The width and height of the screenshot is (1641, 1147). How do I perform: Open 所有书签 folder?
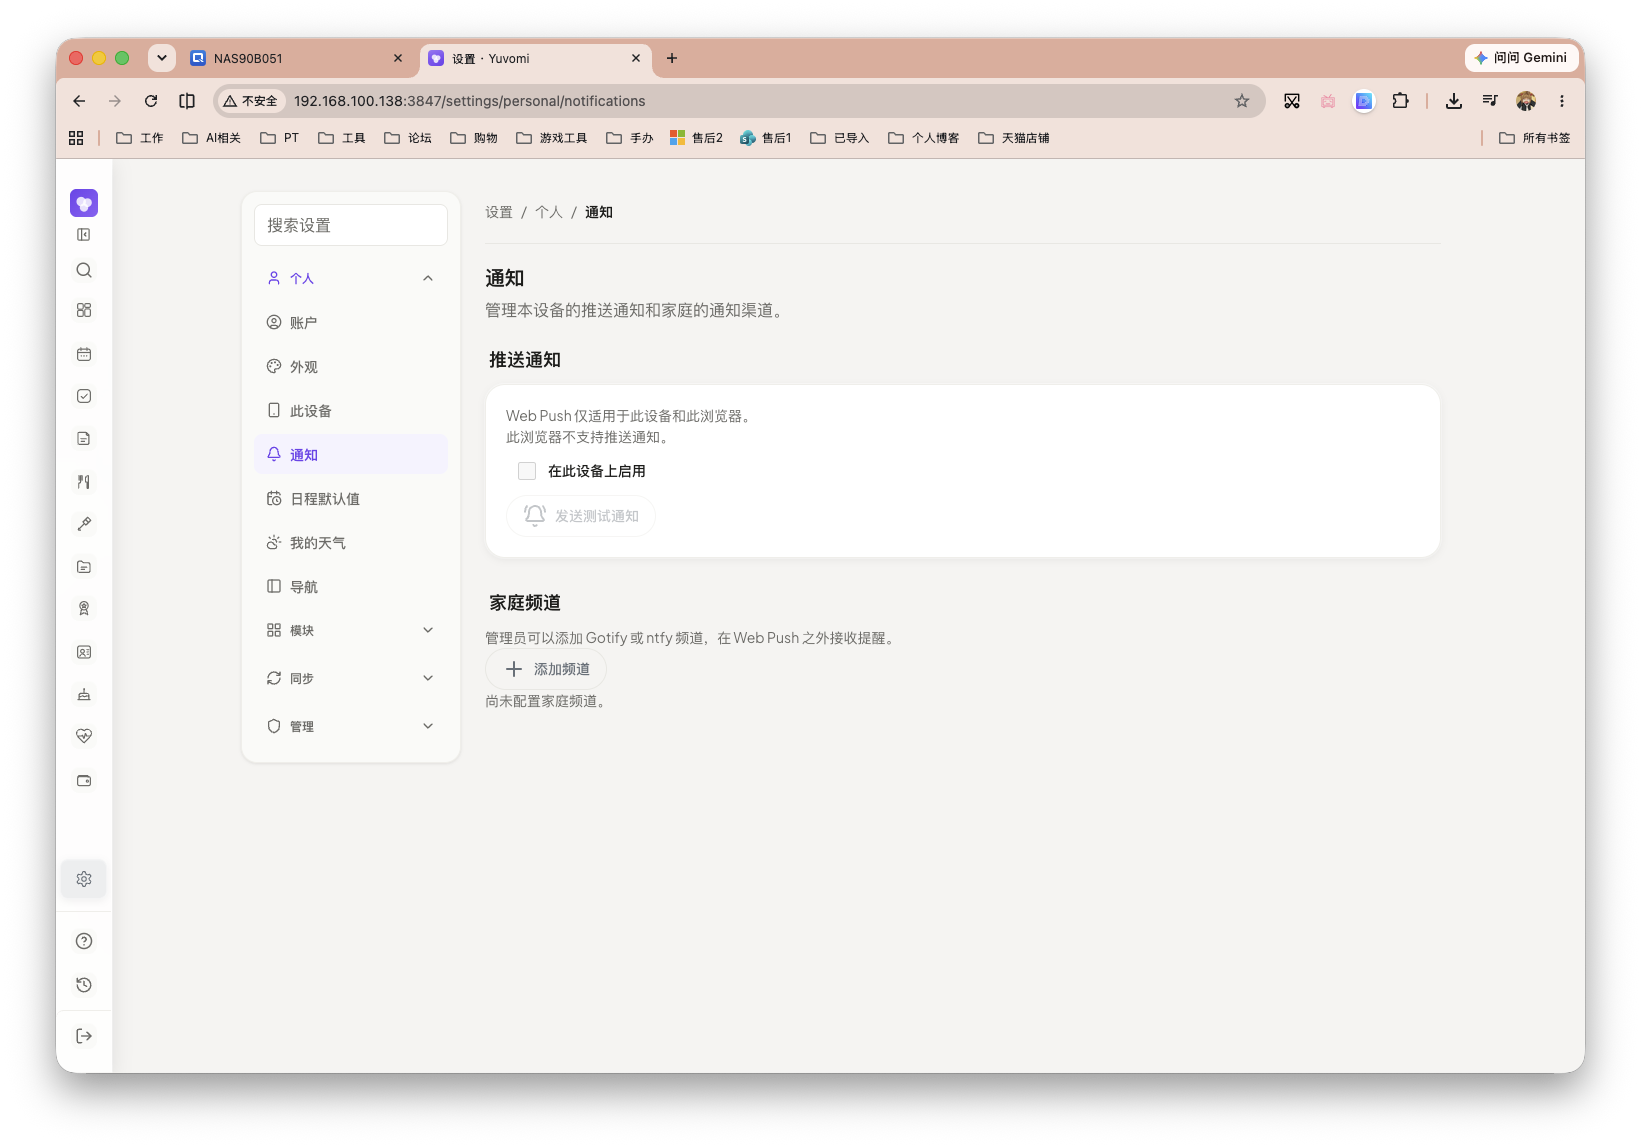pyautogui.click(x=1535, y=138)
